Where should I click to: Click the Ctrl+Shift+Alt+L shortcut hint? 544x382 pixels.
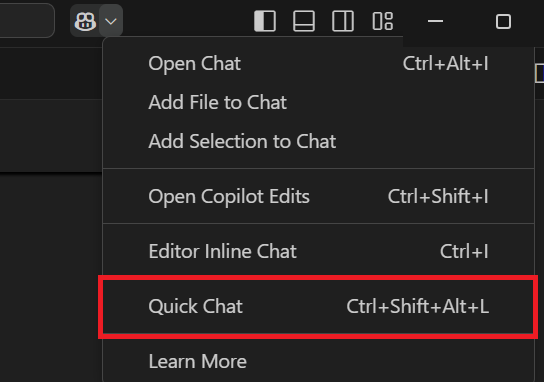418,306
